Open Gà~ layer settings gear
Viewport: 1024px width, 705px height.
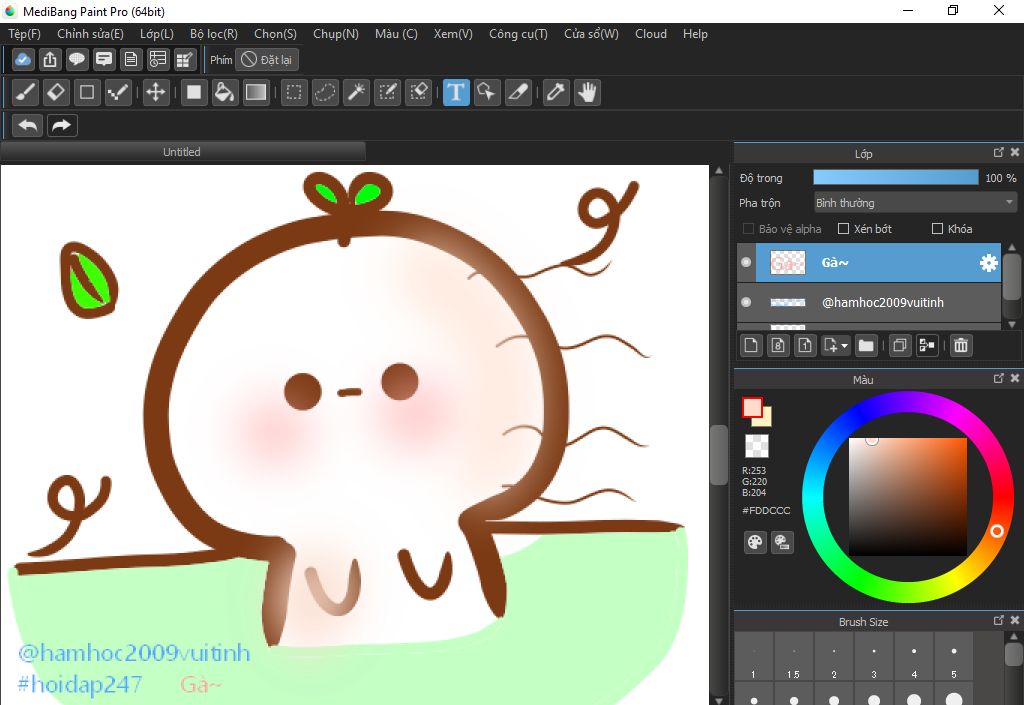click(x=989, y=262)
